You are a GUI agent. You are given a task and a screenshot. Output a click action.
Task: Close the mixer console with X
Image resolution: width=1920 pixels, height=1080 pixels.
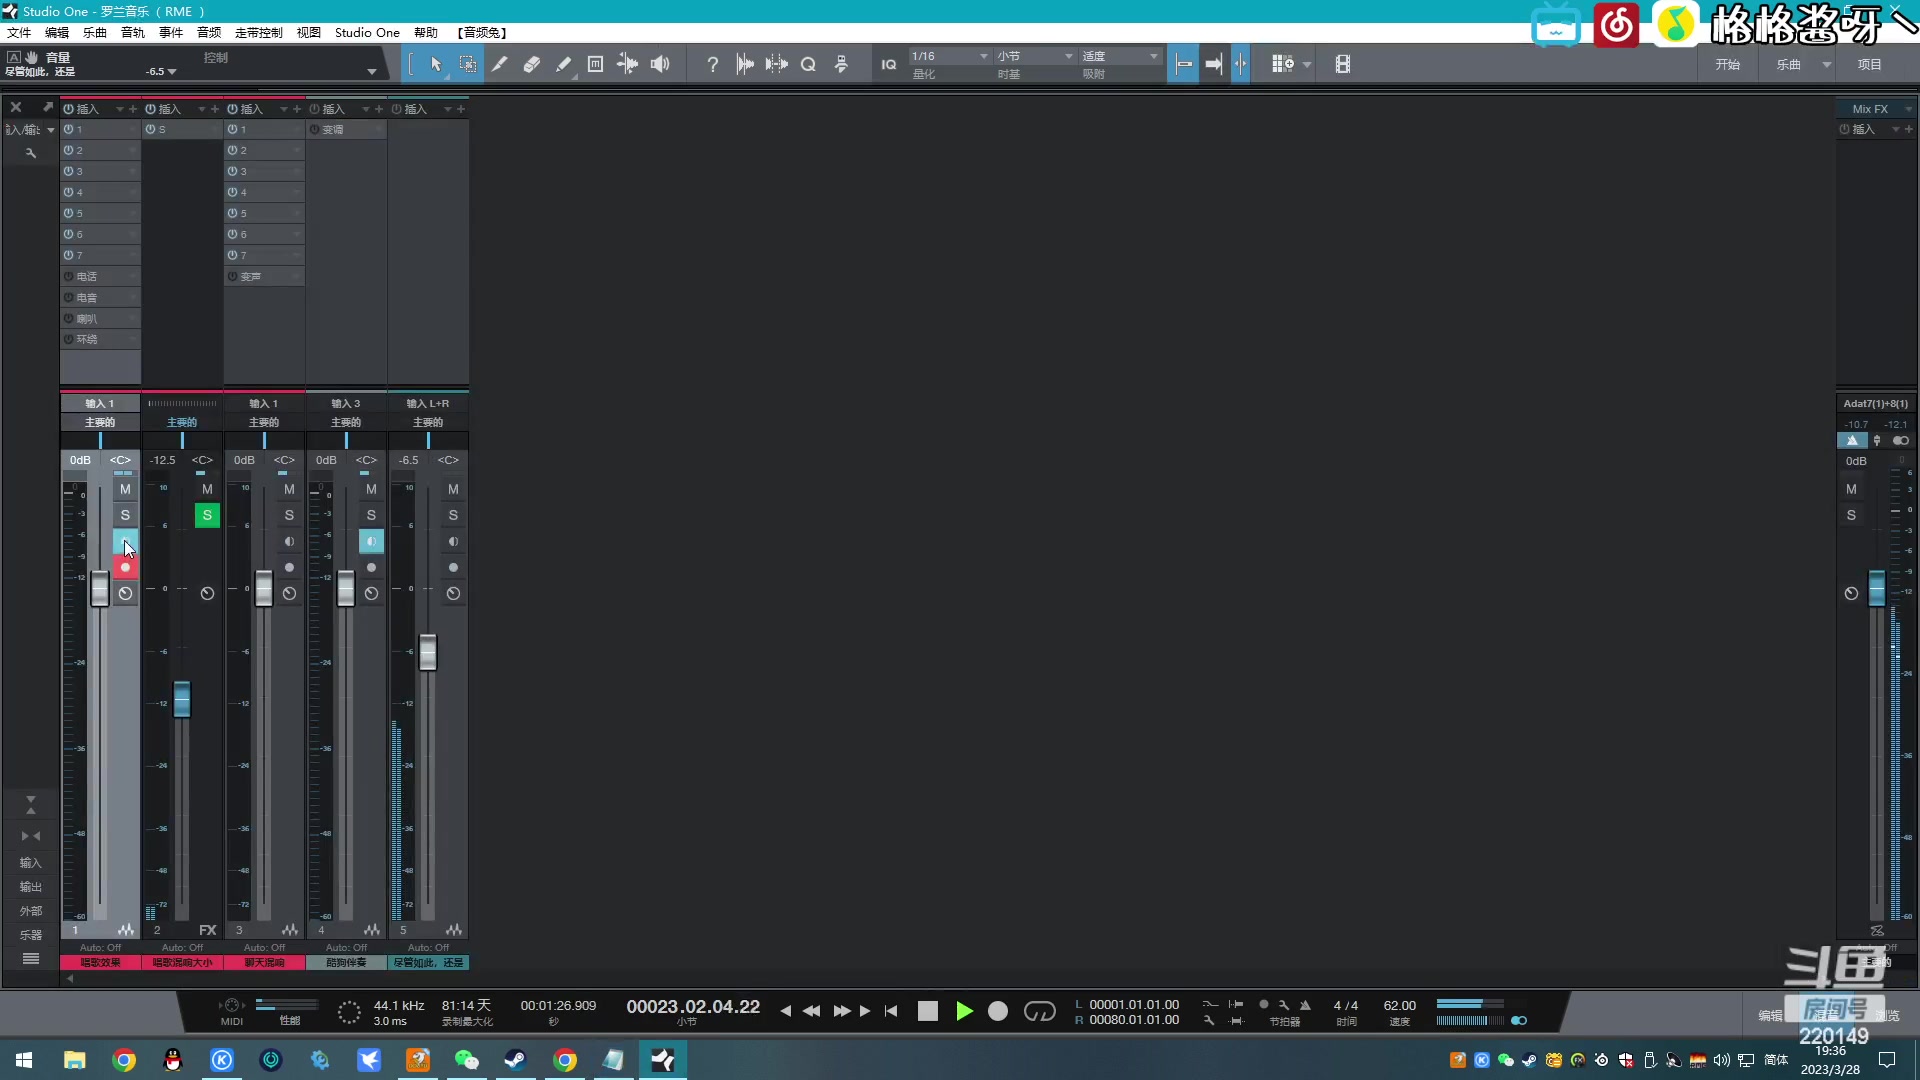click(15, 107)
